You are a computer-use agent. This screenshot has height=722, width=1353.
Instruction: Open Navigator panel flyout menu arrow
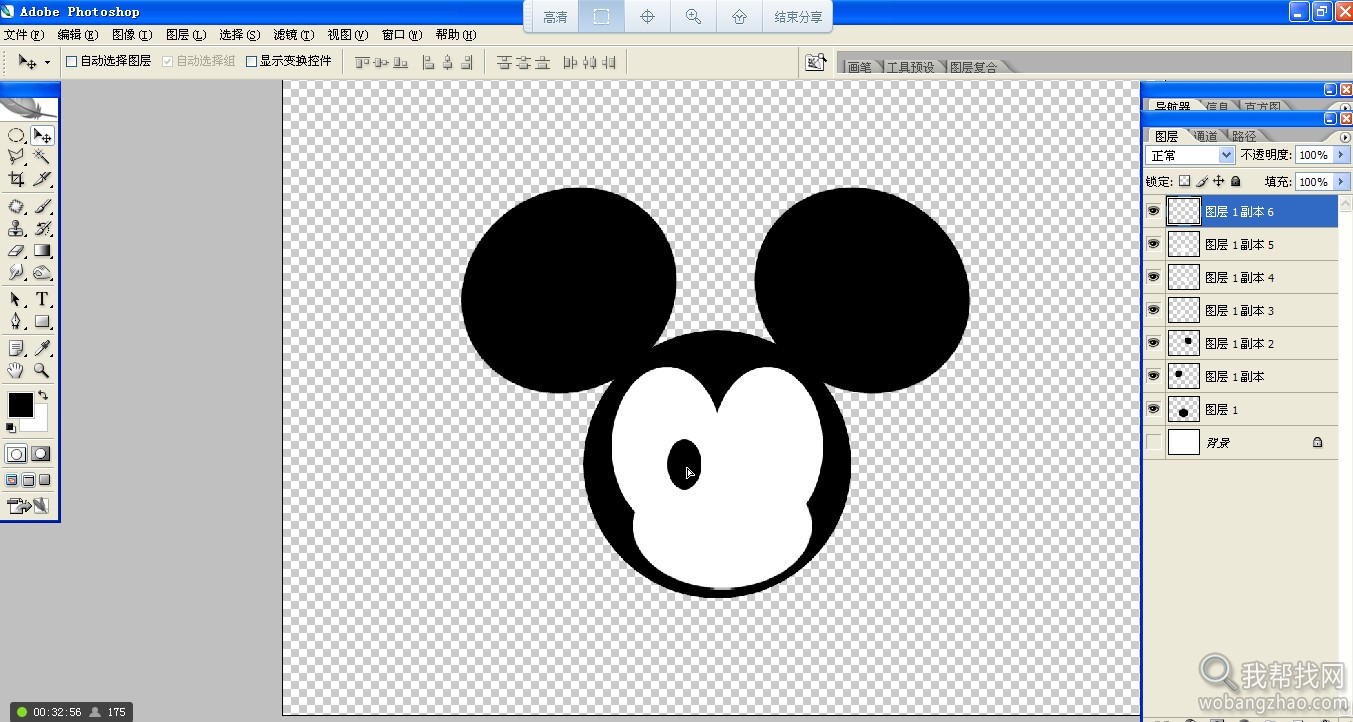click(x=1344, y=106)
